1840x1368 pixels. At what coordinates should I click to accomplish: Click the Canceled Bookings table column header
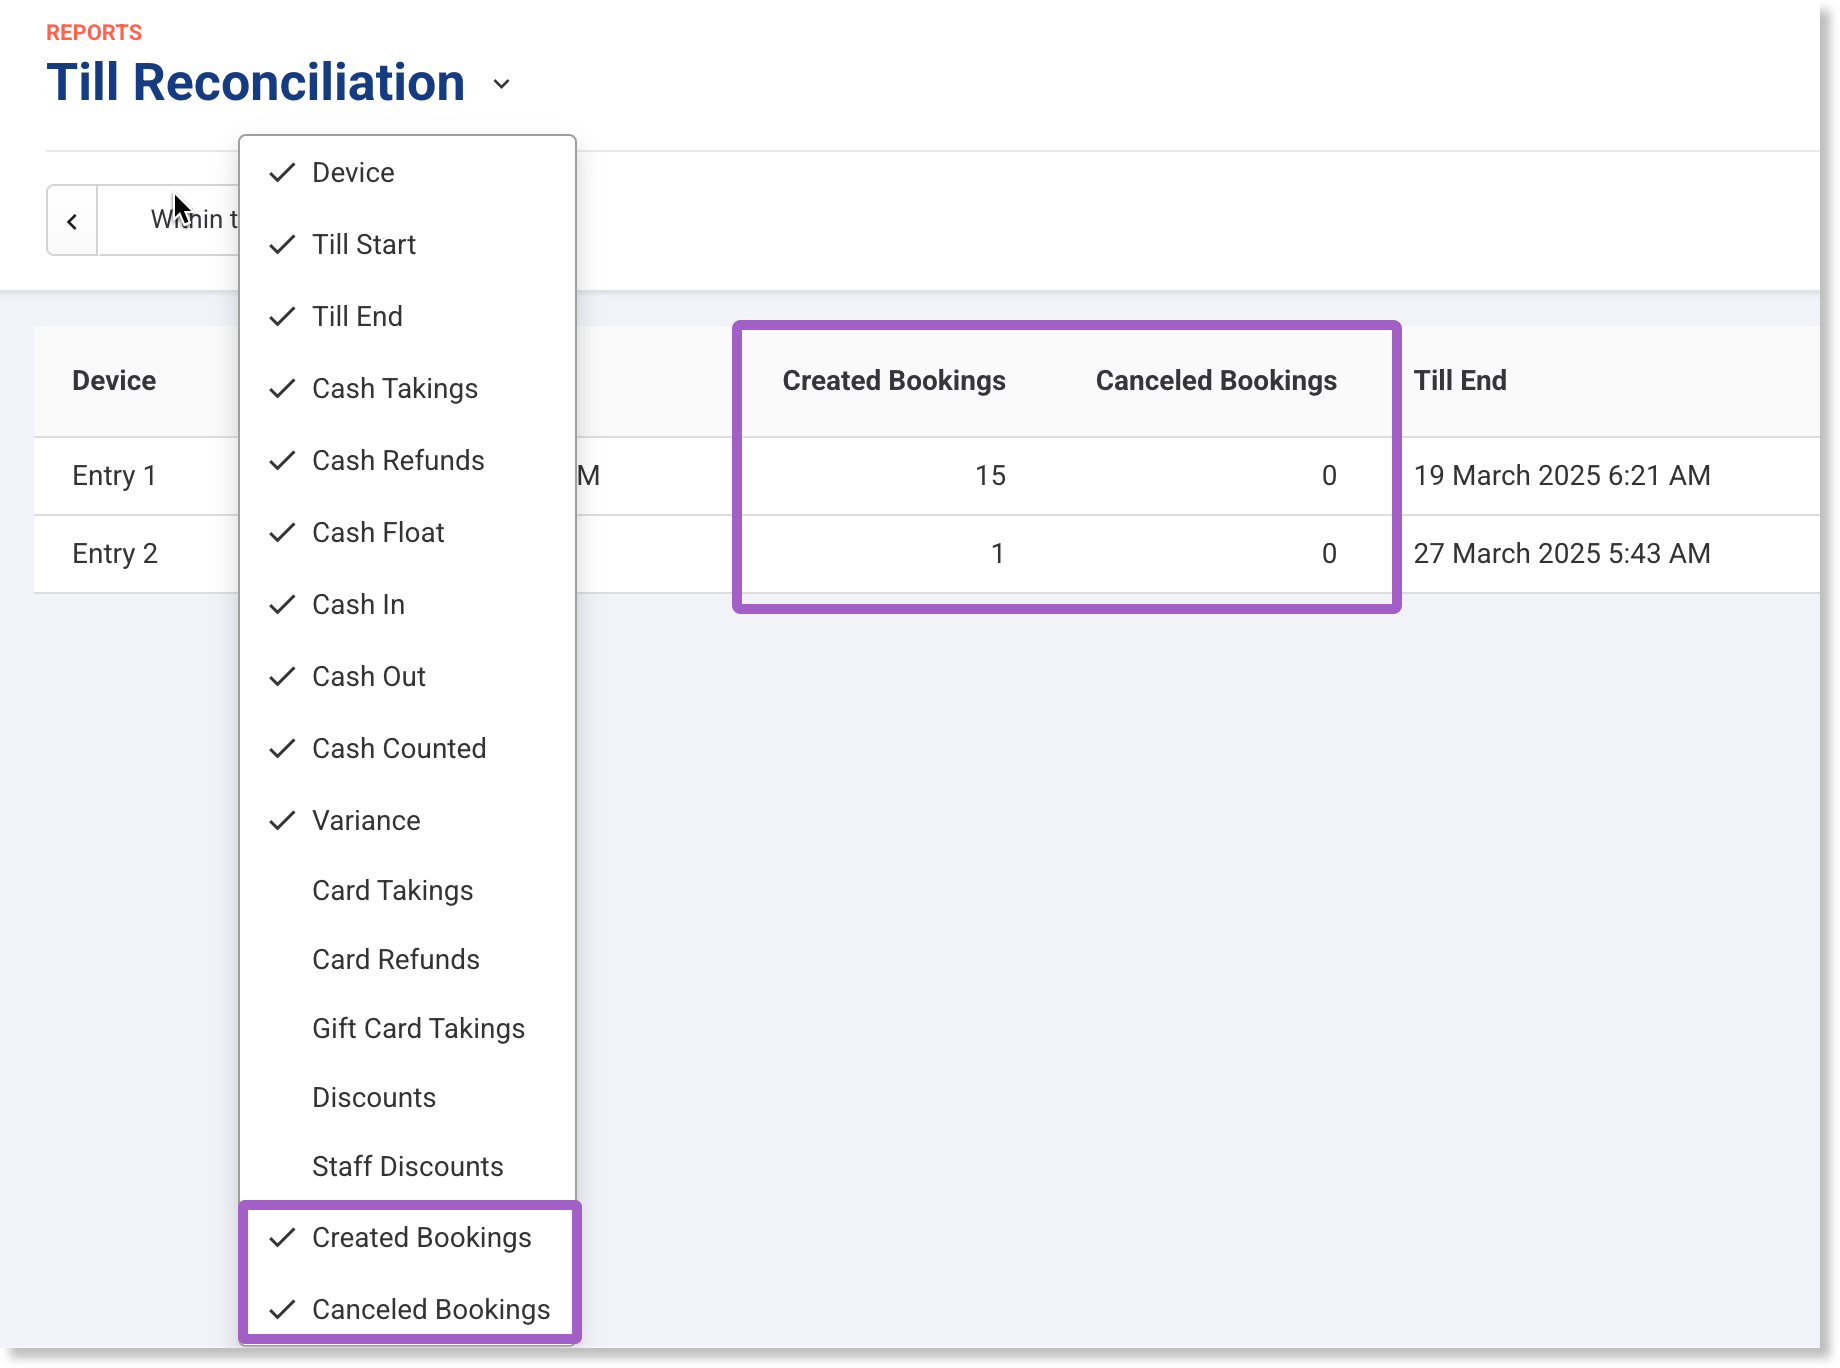tap(1215, 381)
